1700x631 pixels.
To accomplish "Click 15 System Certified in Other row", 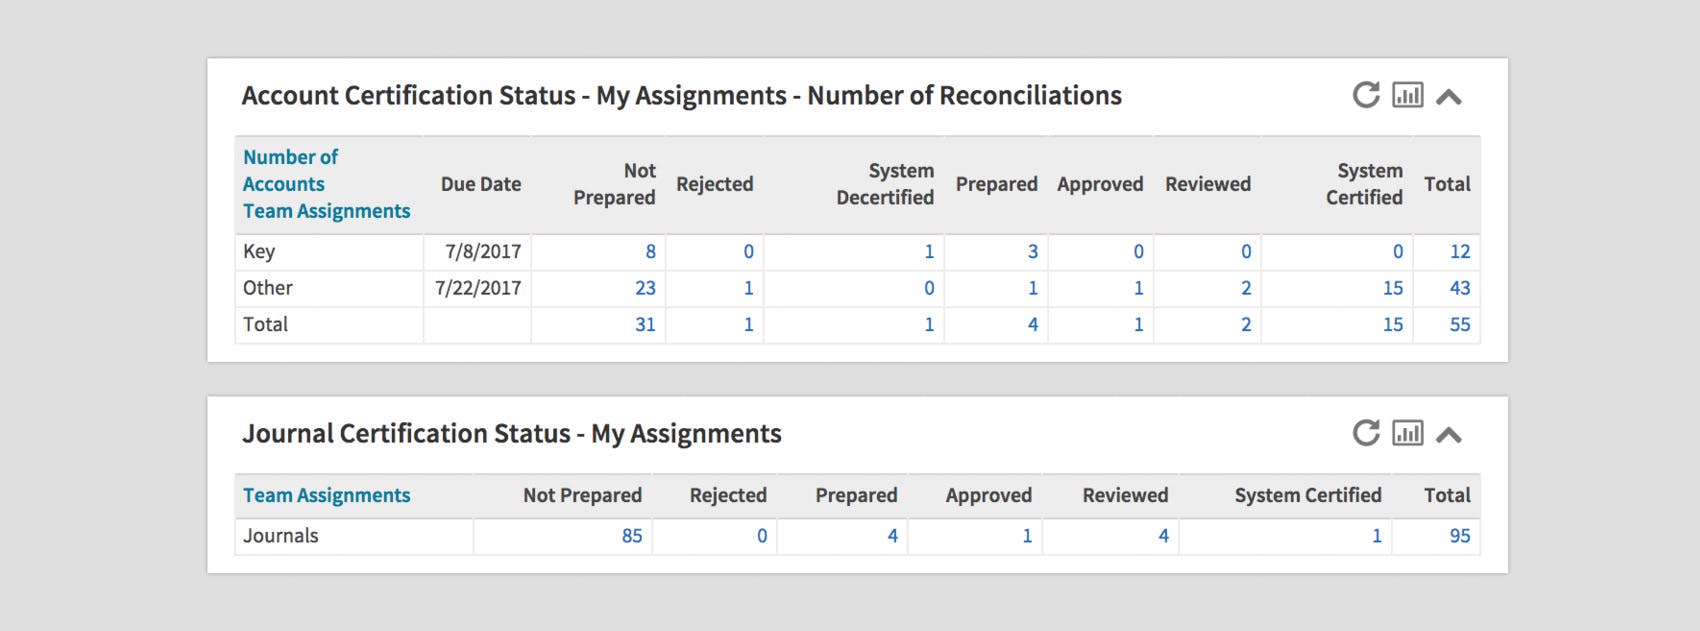I will coord(1392,288).
